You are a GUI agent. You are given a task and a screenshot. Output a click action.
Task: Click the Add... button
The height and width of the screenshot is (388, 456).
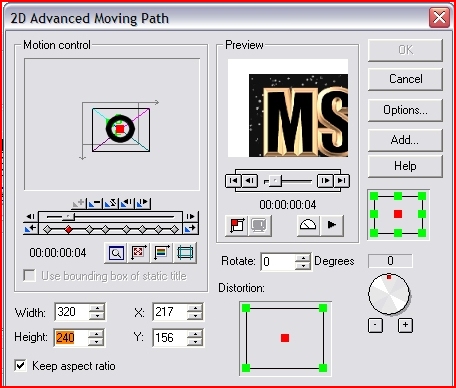405,140
